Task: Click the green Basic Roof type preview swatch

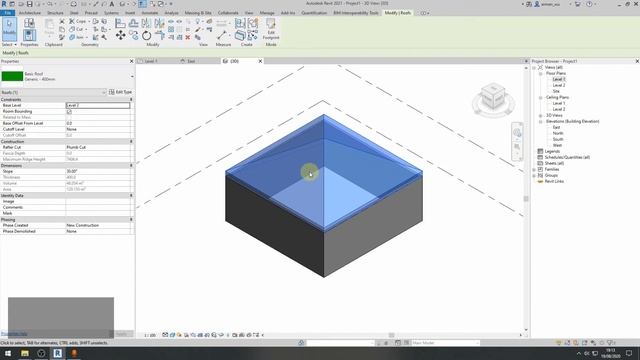Action: tap(12, 76)
